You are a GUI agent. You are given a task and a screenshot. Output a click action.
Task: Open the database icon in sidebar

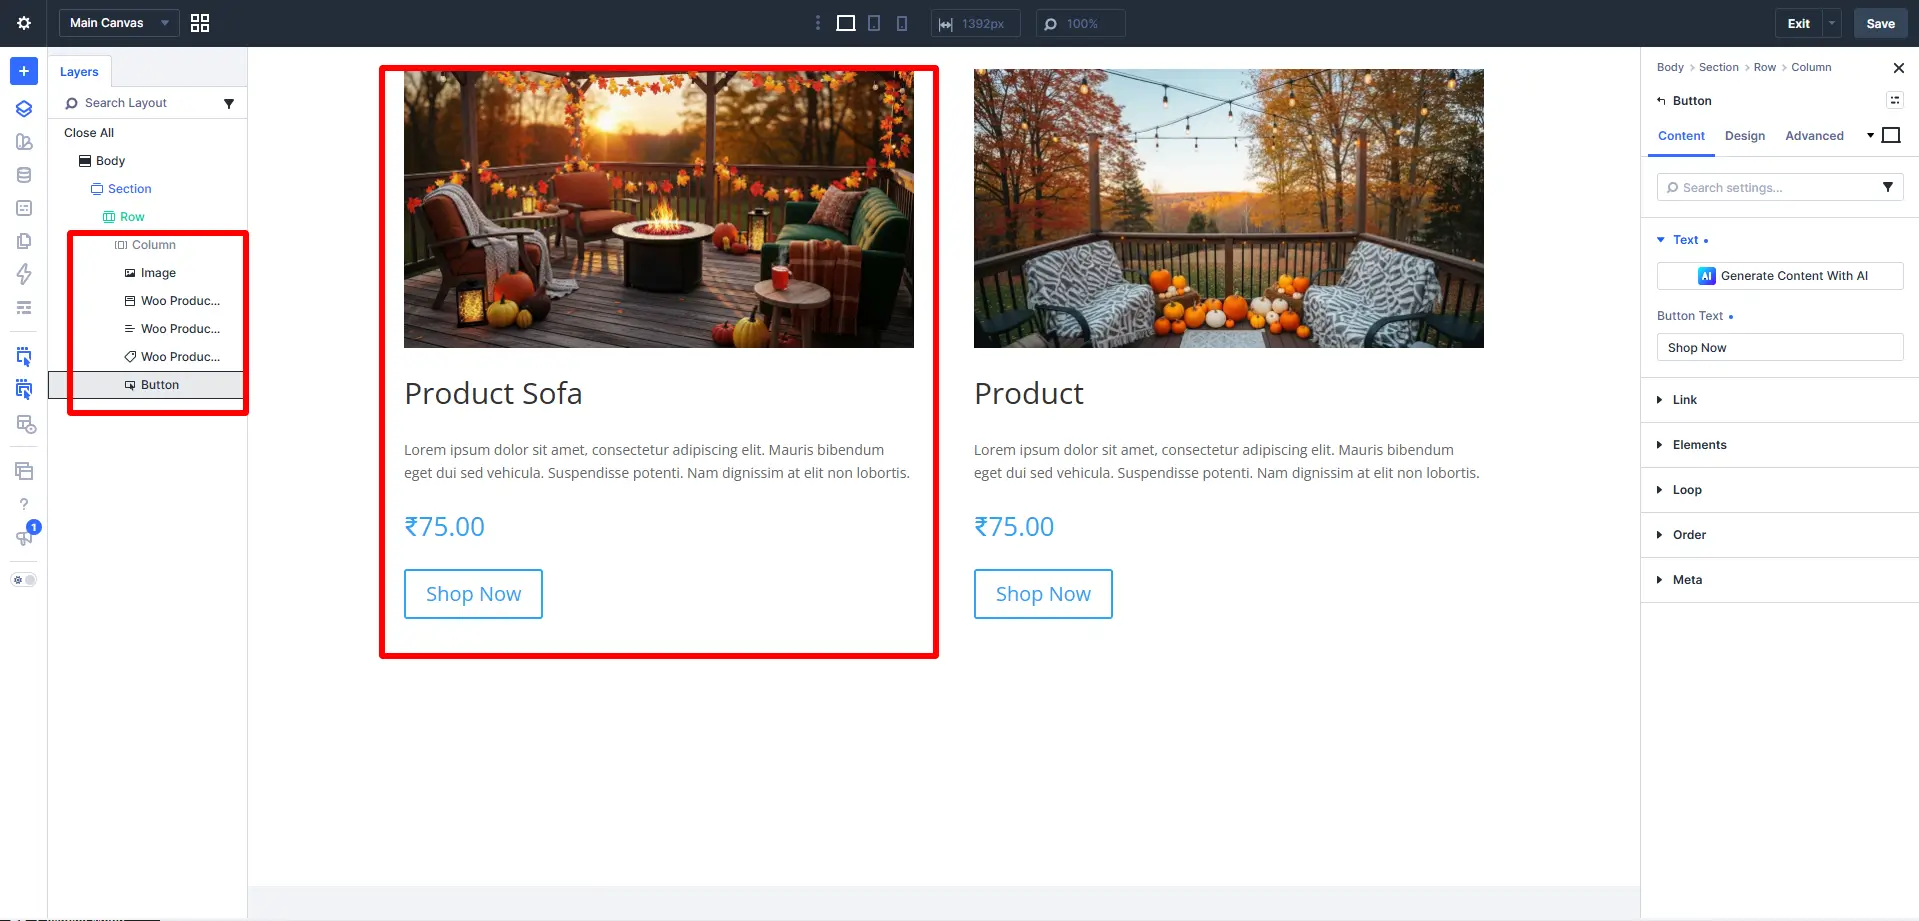pyautogui.click(x=24, y=175)
